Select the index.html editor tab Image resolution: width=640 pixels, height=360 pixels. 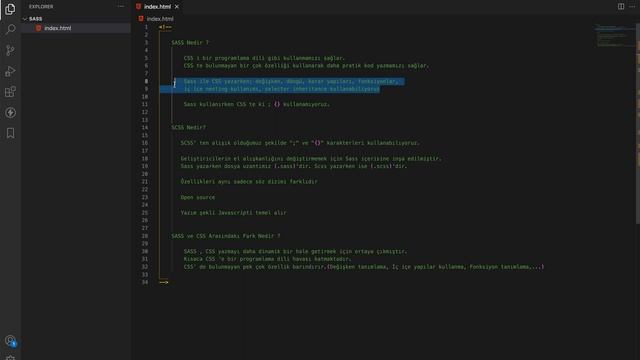click(157, 7)
